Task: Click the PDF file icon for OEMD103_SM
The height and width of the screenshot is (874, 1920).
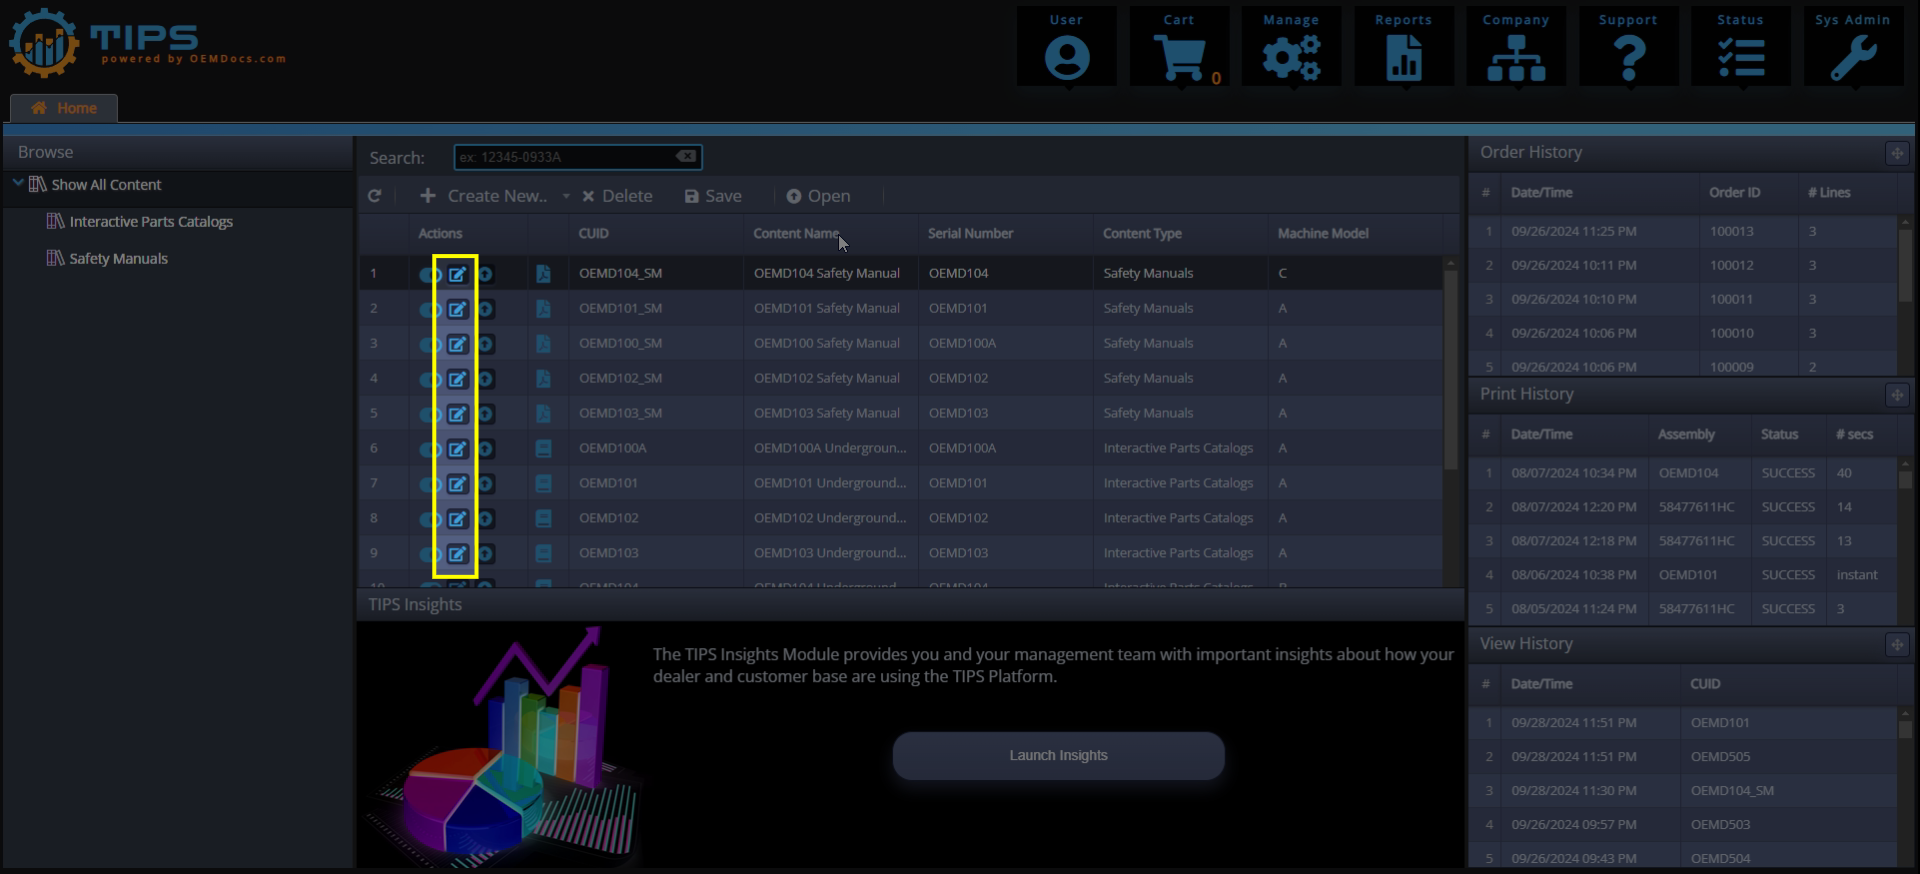Action: 543,413
